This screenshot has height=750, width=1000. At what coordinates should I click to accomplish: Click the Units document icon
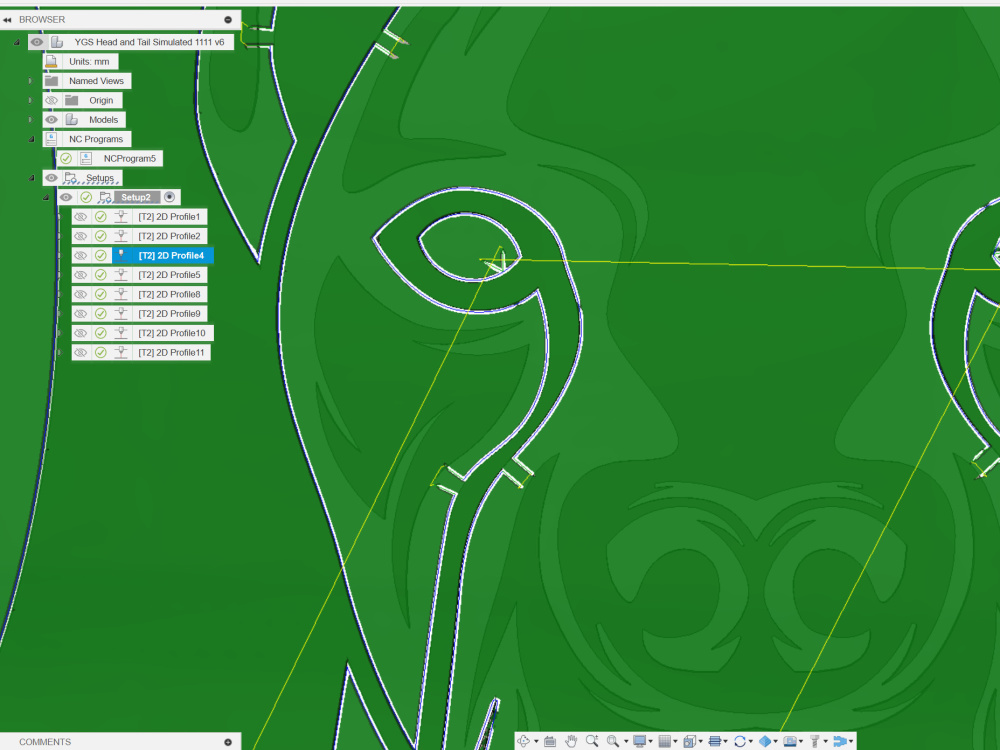pos(52,62)
